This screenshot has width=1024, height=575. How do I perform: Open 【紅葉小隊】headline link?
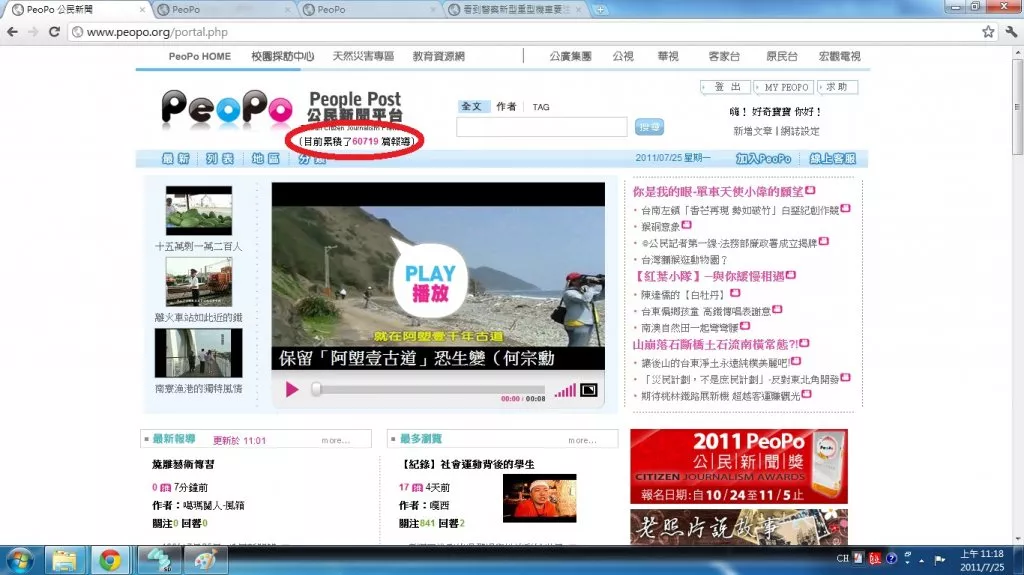(708, 276)
